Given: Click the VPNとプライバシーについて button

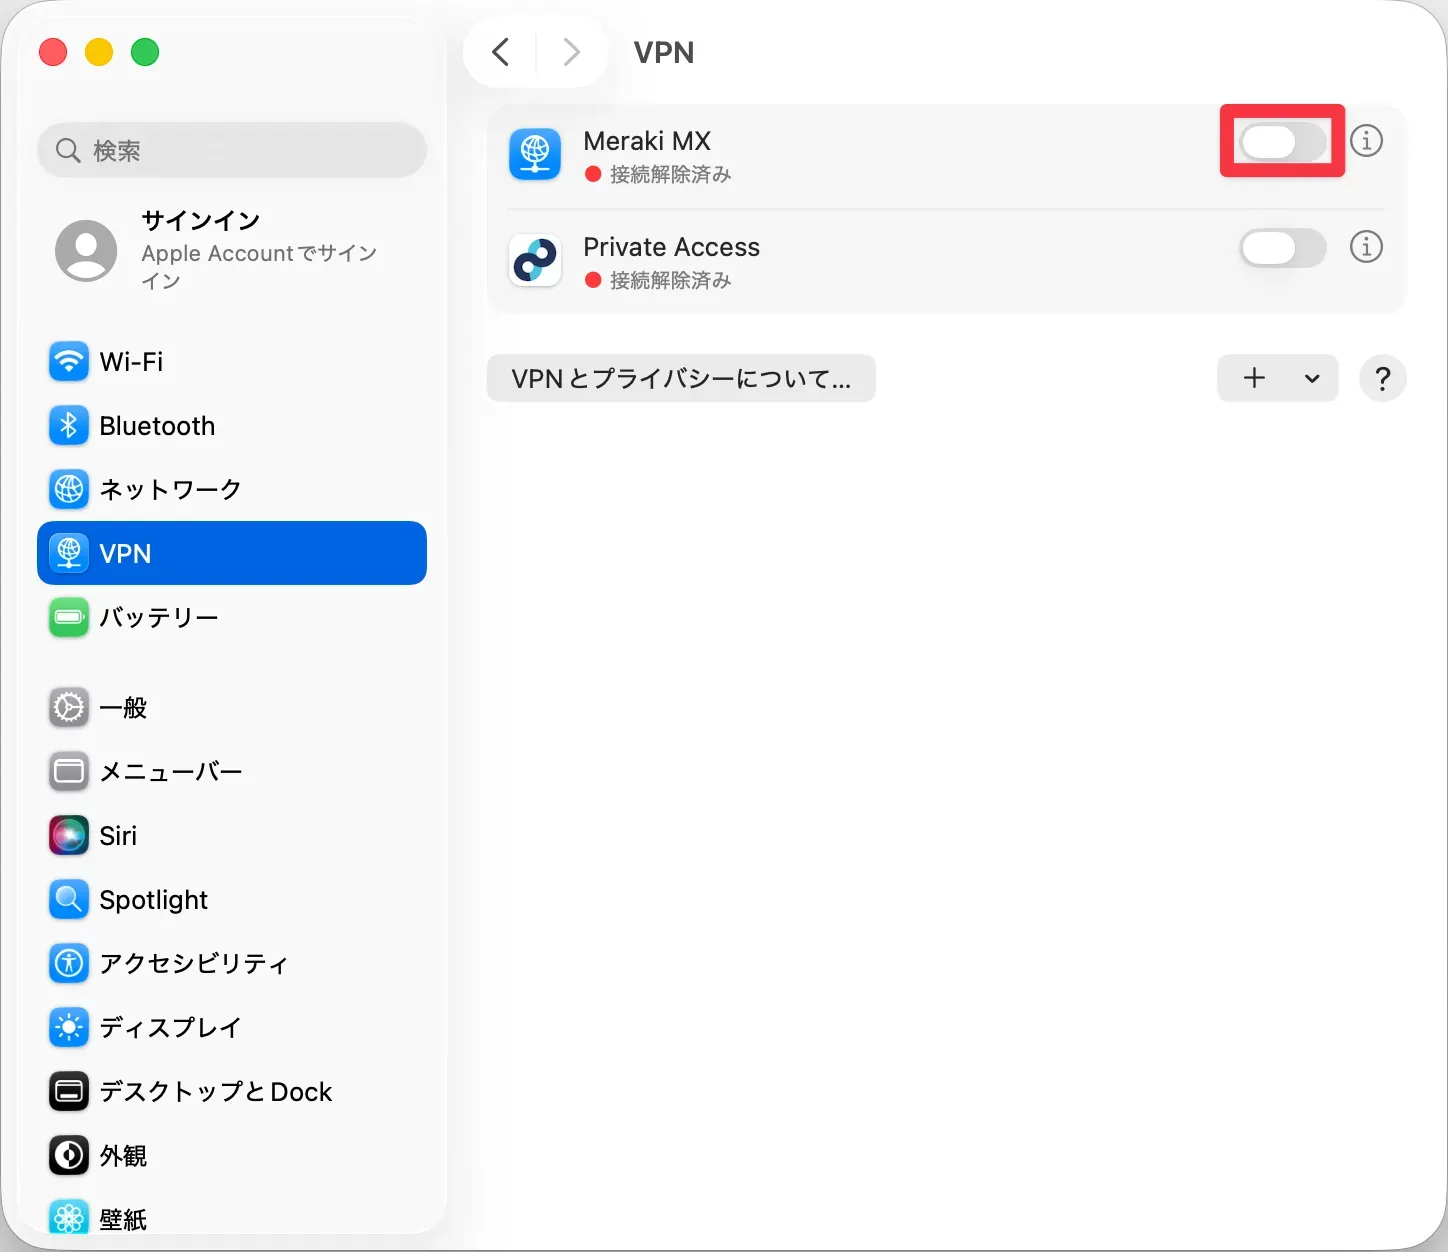Looking at the screenshot, I should coord(681,379).
